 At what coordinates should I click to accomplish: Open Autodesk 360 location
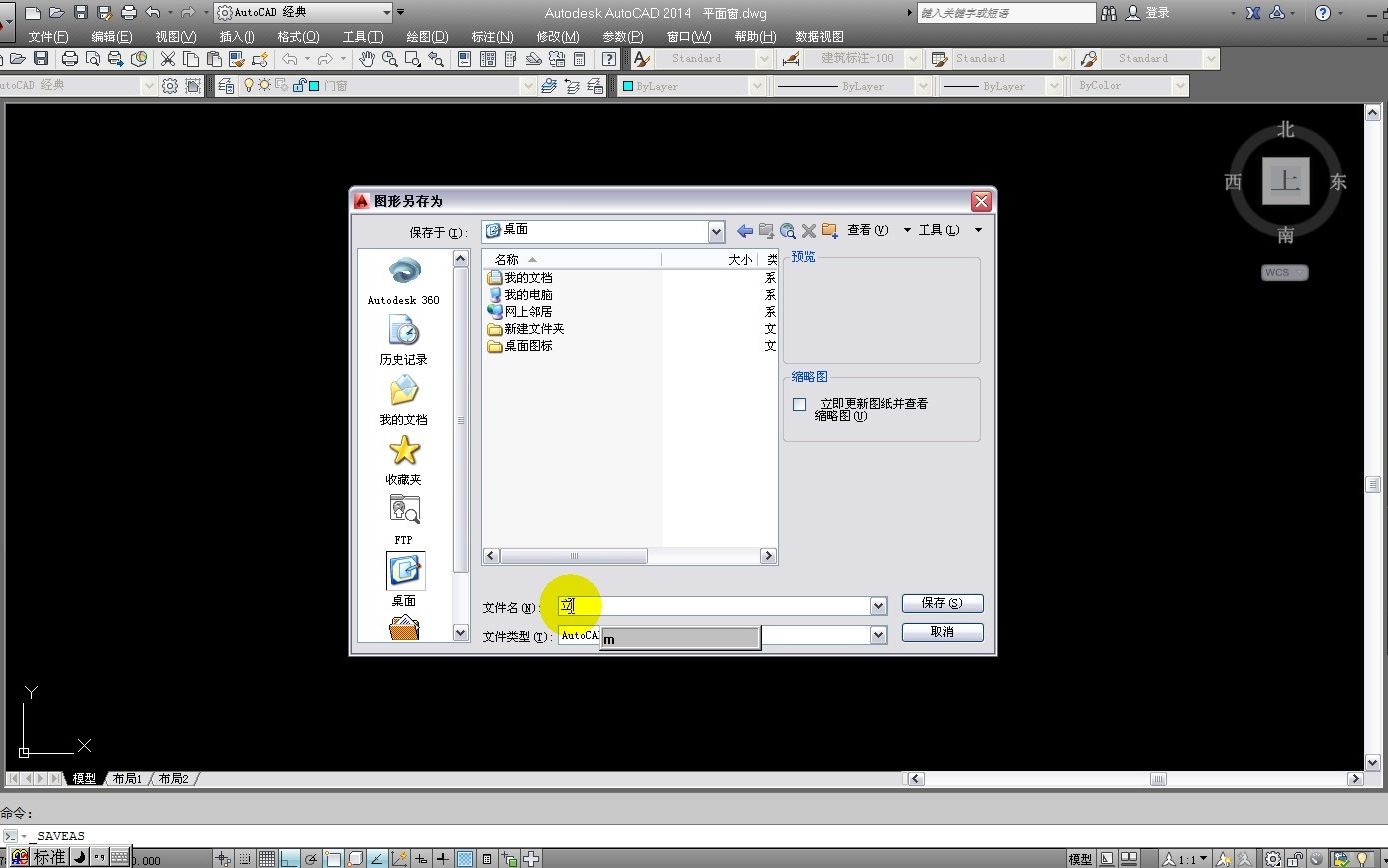404,281
